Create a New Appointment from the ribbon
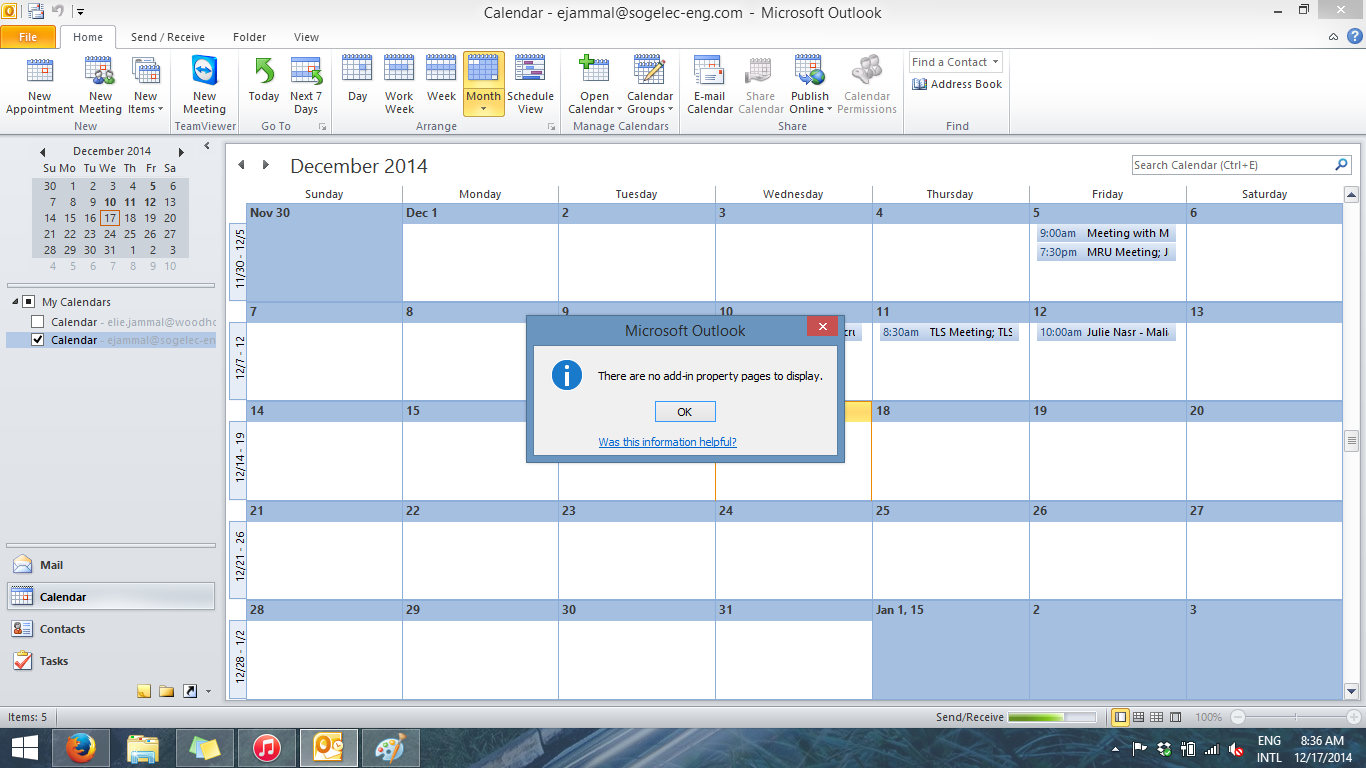Image resolution: width=1366 pixels, height=768 pixels. click(40, 86)
